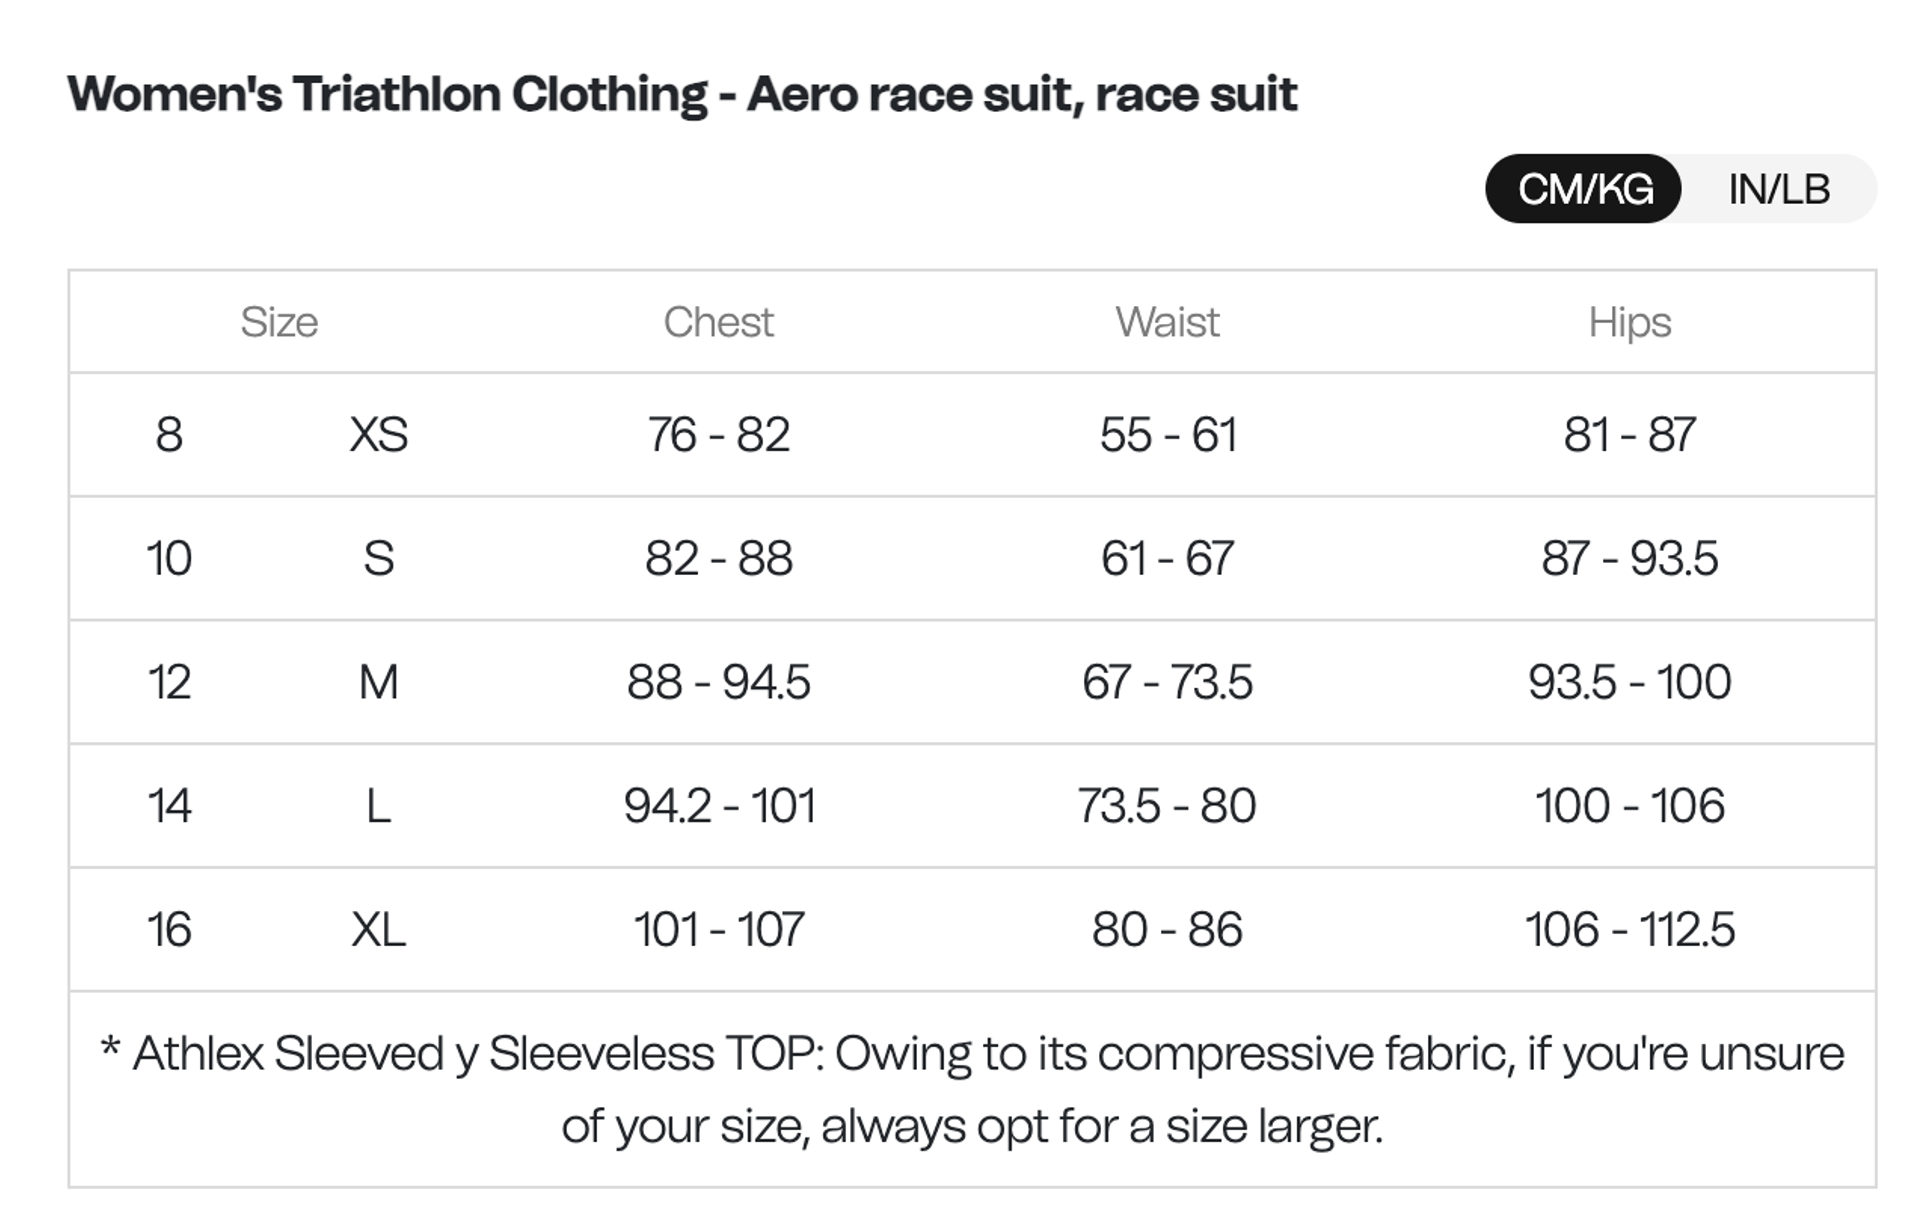Click hips measurement 106 - 112.5
Screen dimensions: 1920x1225
point(1629,929)
